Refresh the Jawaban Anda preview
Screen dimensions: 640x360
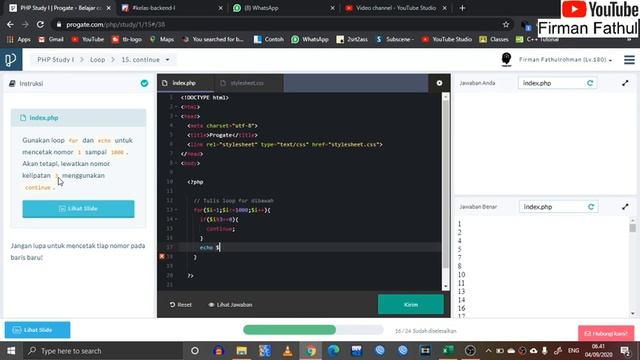(590, 83)
